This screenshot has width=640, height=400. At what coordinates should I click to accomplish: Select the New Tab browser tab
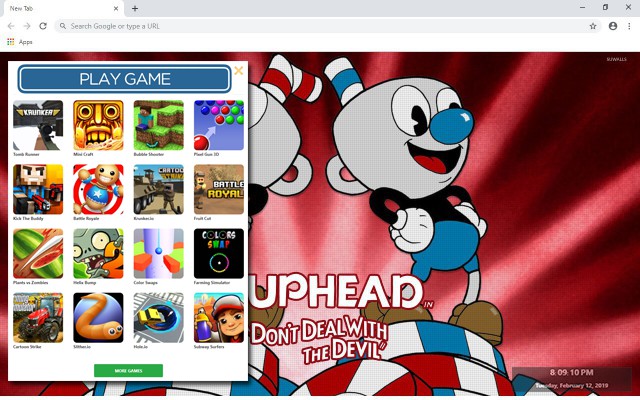[63, 8]
